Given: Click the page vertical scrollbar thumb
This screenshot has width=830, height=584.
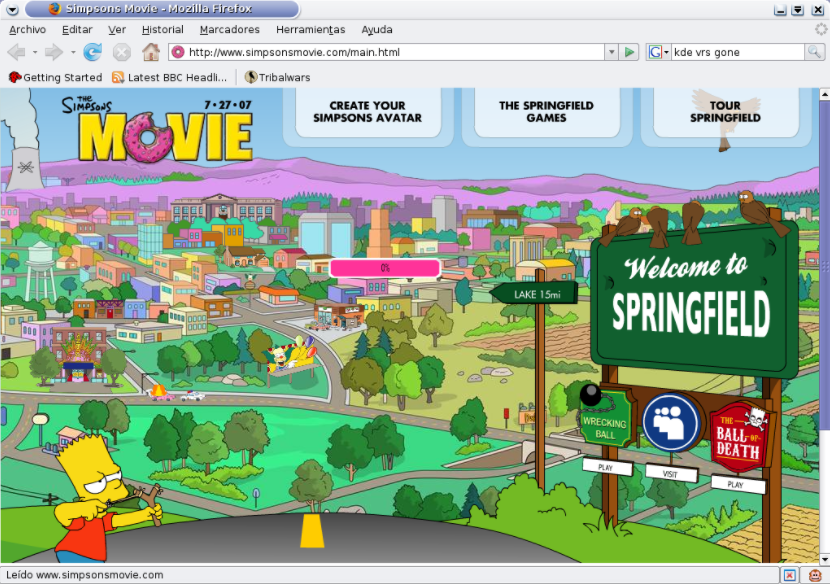Looking at the screenshot, I should [x=824, y=265].
